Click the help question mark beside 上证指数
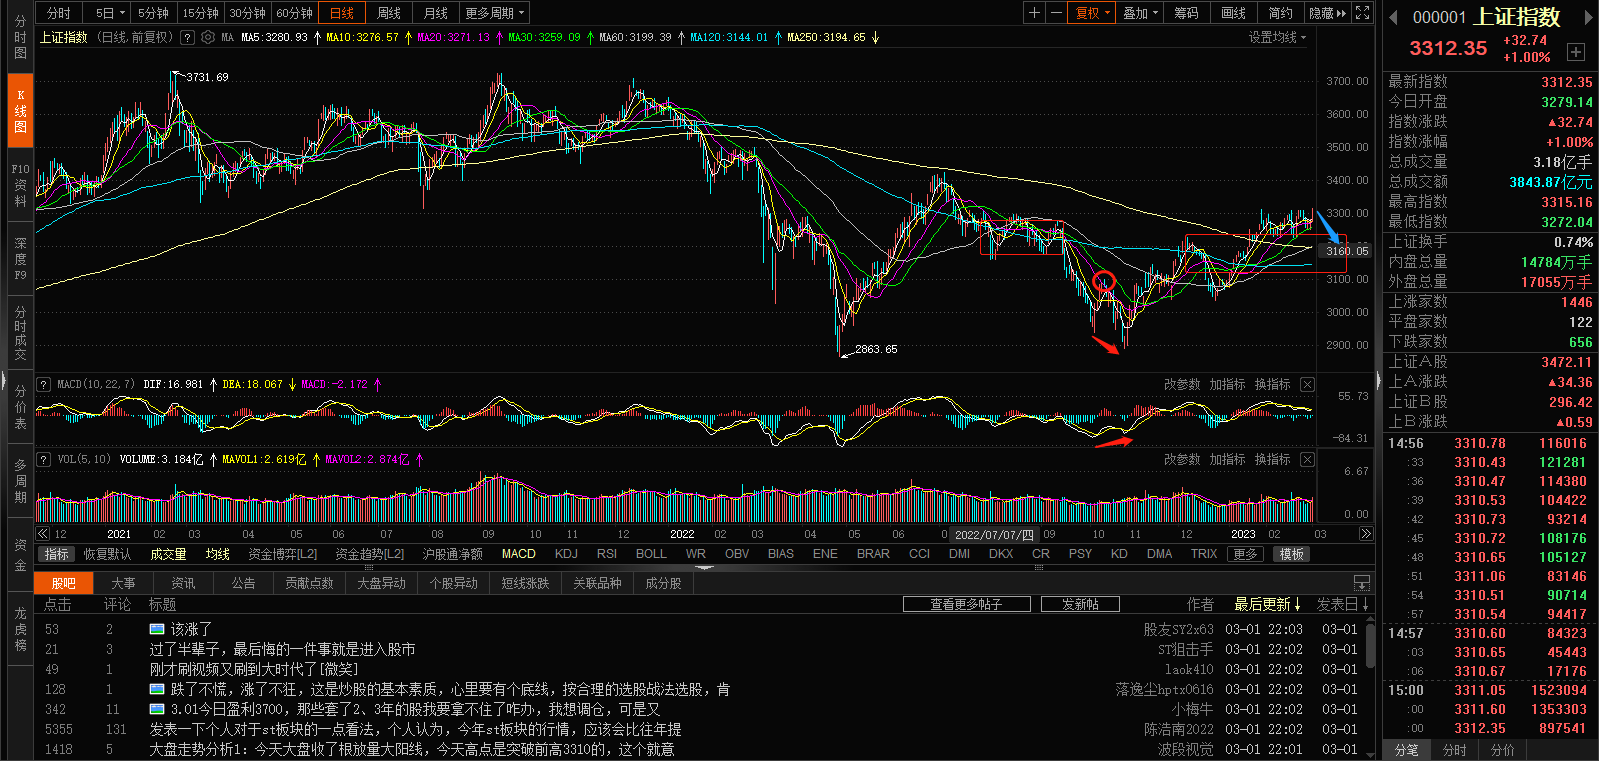Image resolution: width=1599 pixels, height=761 pixels. click(x=187, y=37)
